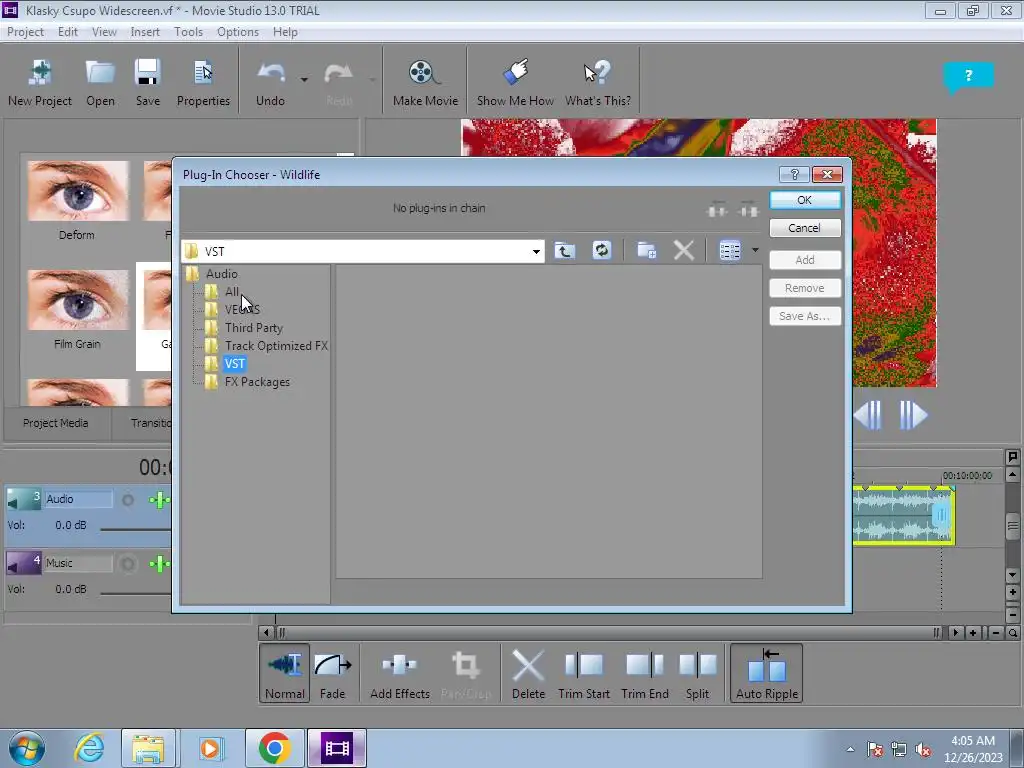This screenshot has height=768, width=1024.
Task: Activate the What's This? help pointer
Action: (x=598, y=82)
